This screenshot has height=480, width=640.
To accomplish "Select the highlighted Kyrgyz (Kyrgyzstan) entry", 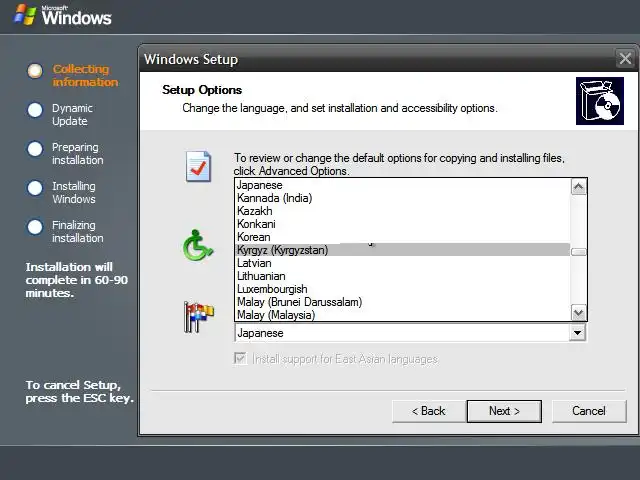I will (x=403, y=250).
